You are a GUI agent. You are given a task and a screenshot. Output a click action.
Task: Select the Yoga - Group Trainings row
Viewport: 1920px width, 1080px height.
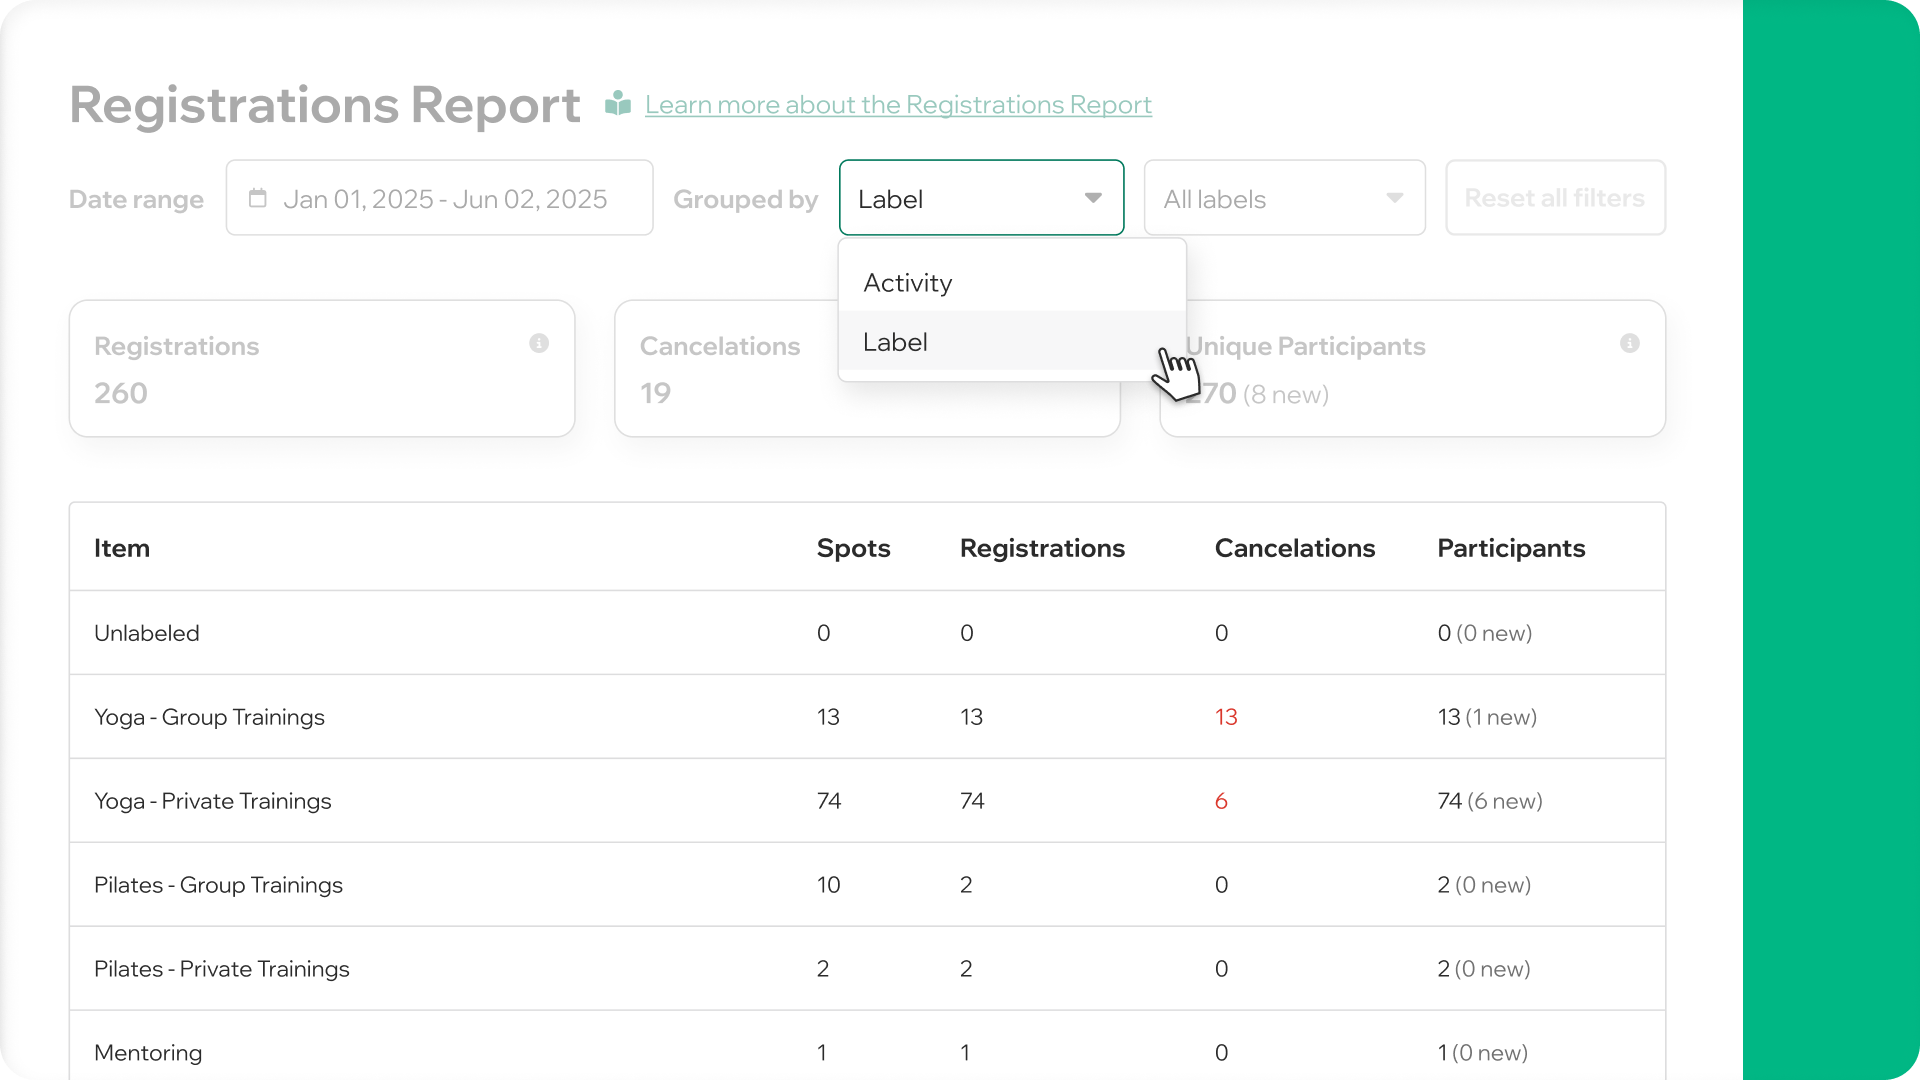click(209, 717)
